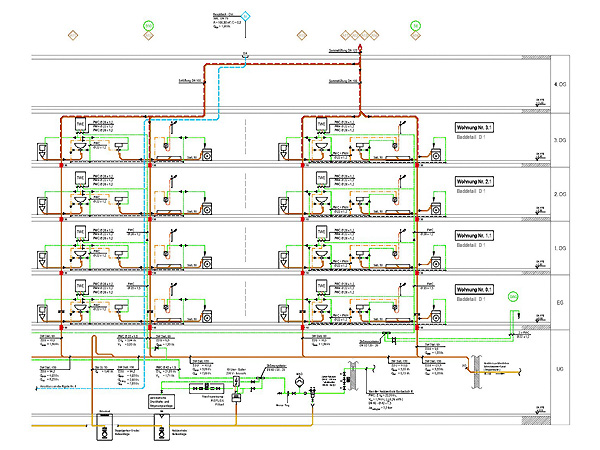Click the orange diamond beneath the left green circle

pyautogui.click(x=148, y=36)
